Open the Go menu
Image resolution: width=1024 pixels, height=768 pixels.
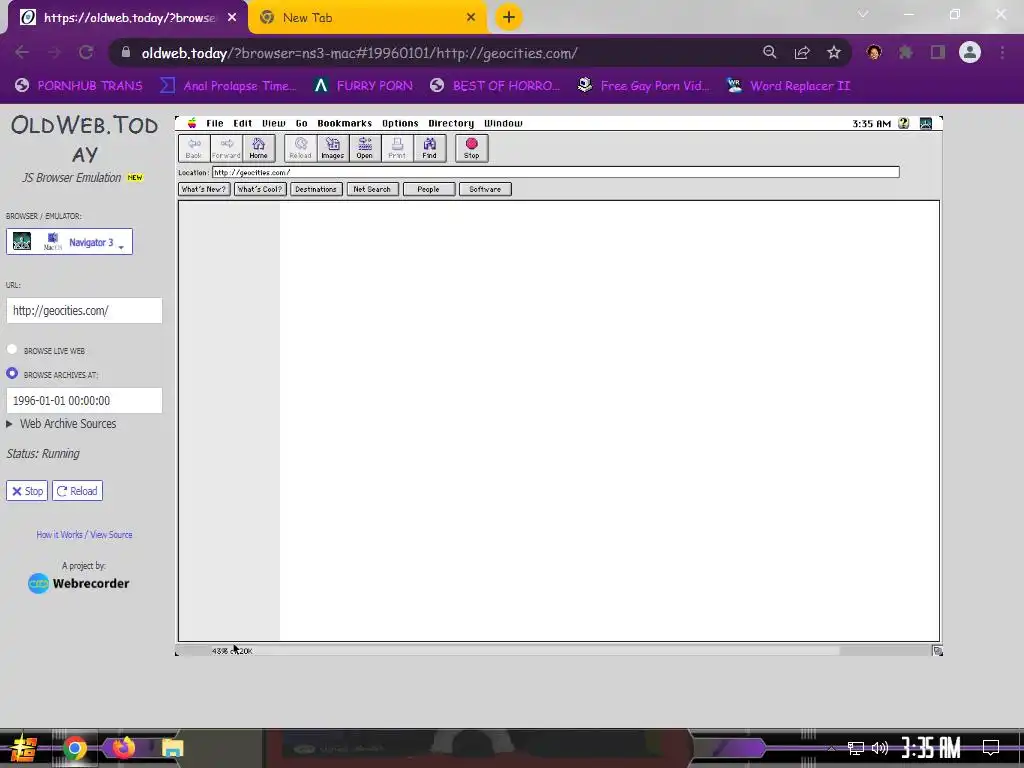click(302, 123)
